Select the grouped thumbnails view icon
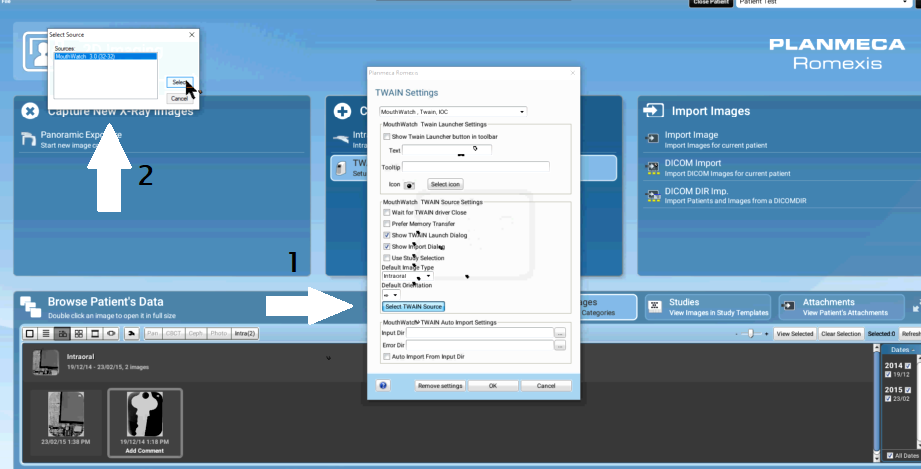Viewport: 921px width, 469px height. (62, 334)
